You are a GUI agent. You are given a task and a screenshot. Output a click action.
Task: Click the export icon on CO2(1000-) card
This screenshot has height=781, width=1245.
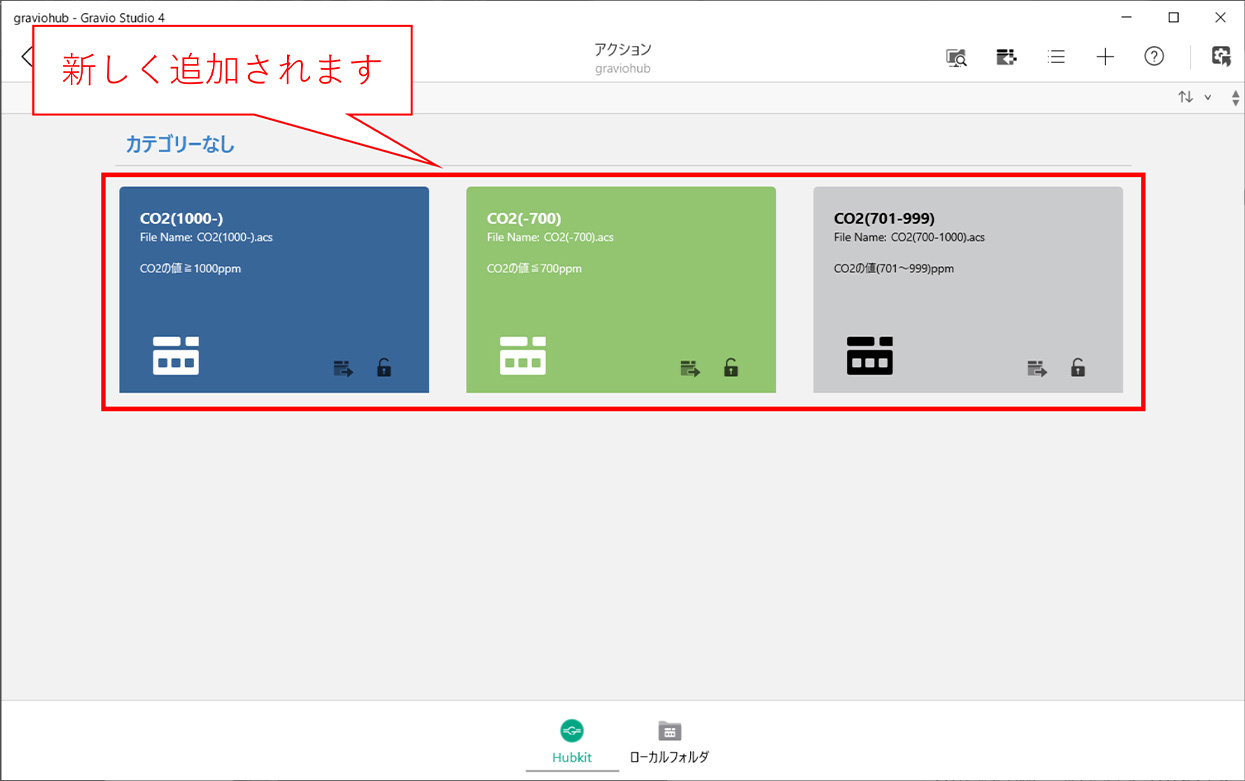(x=343, y=368)
